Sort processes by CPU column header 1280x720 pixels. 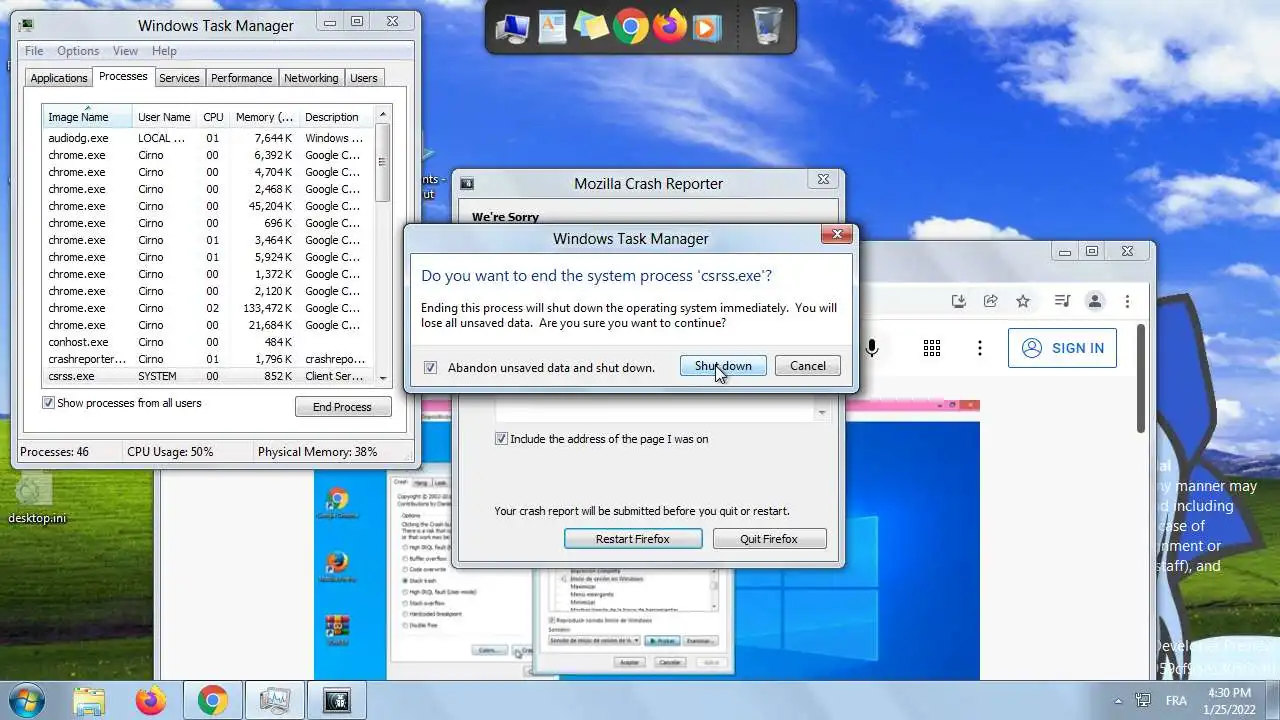click(213, 117)
